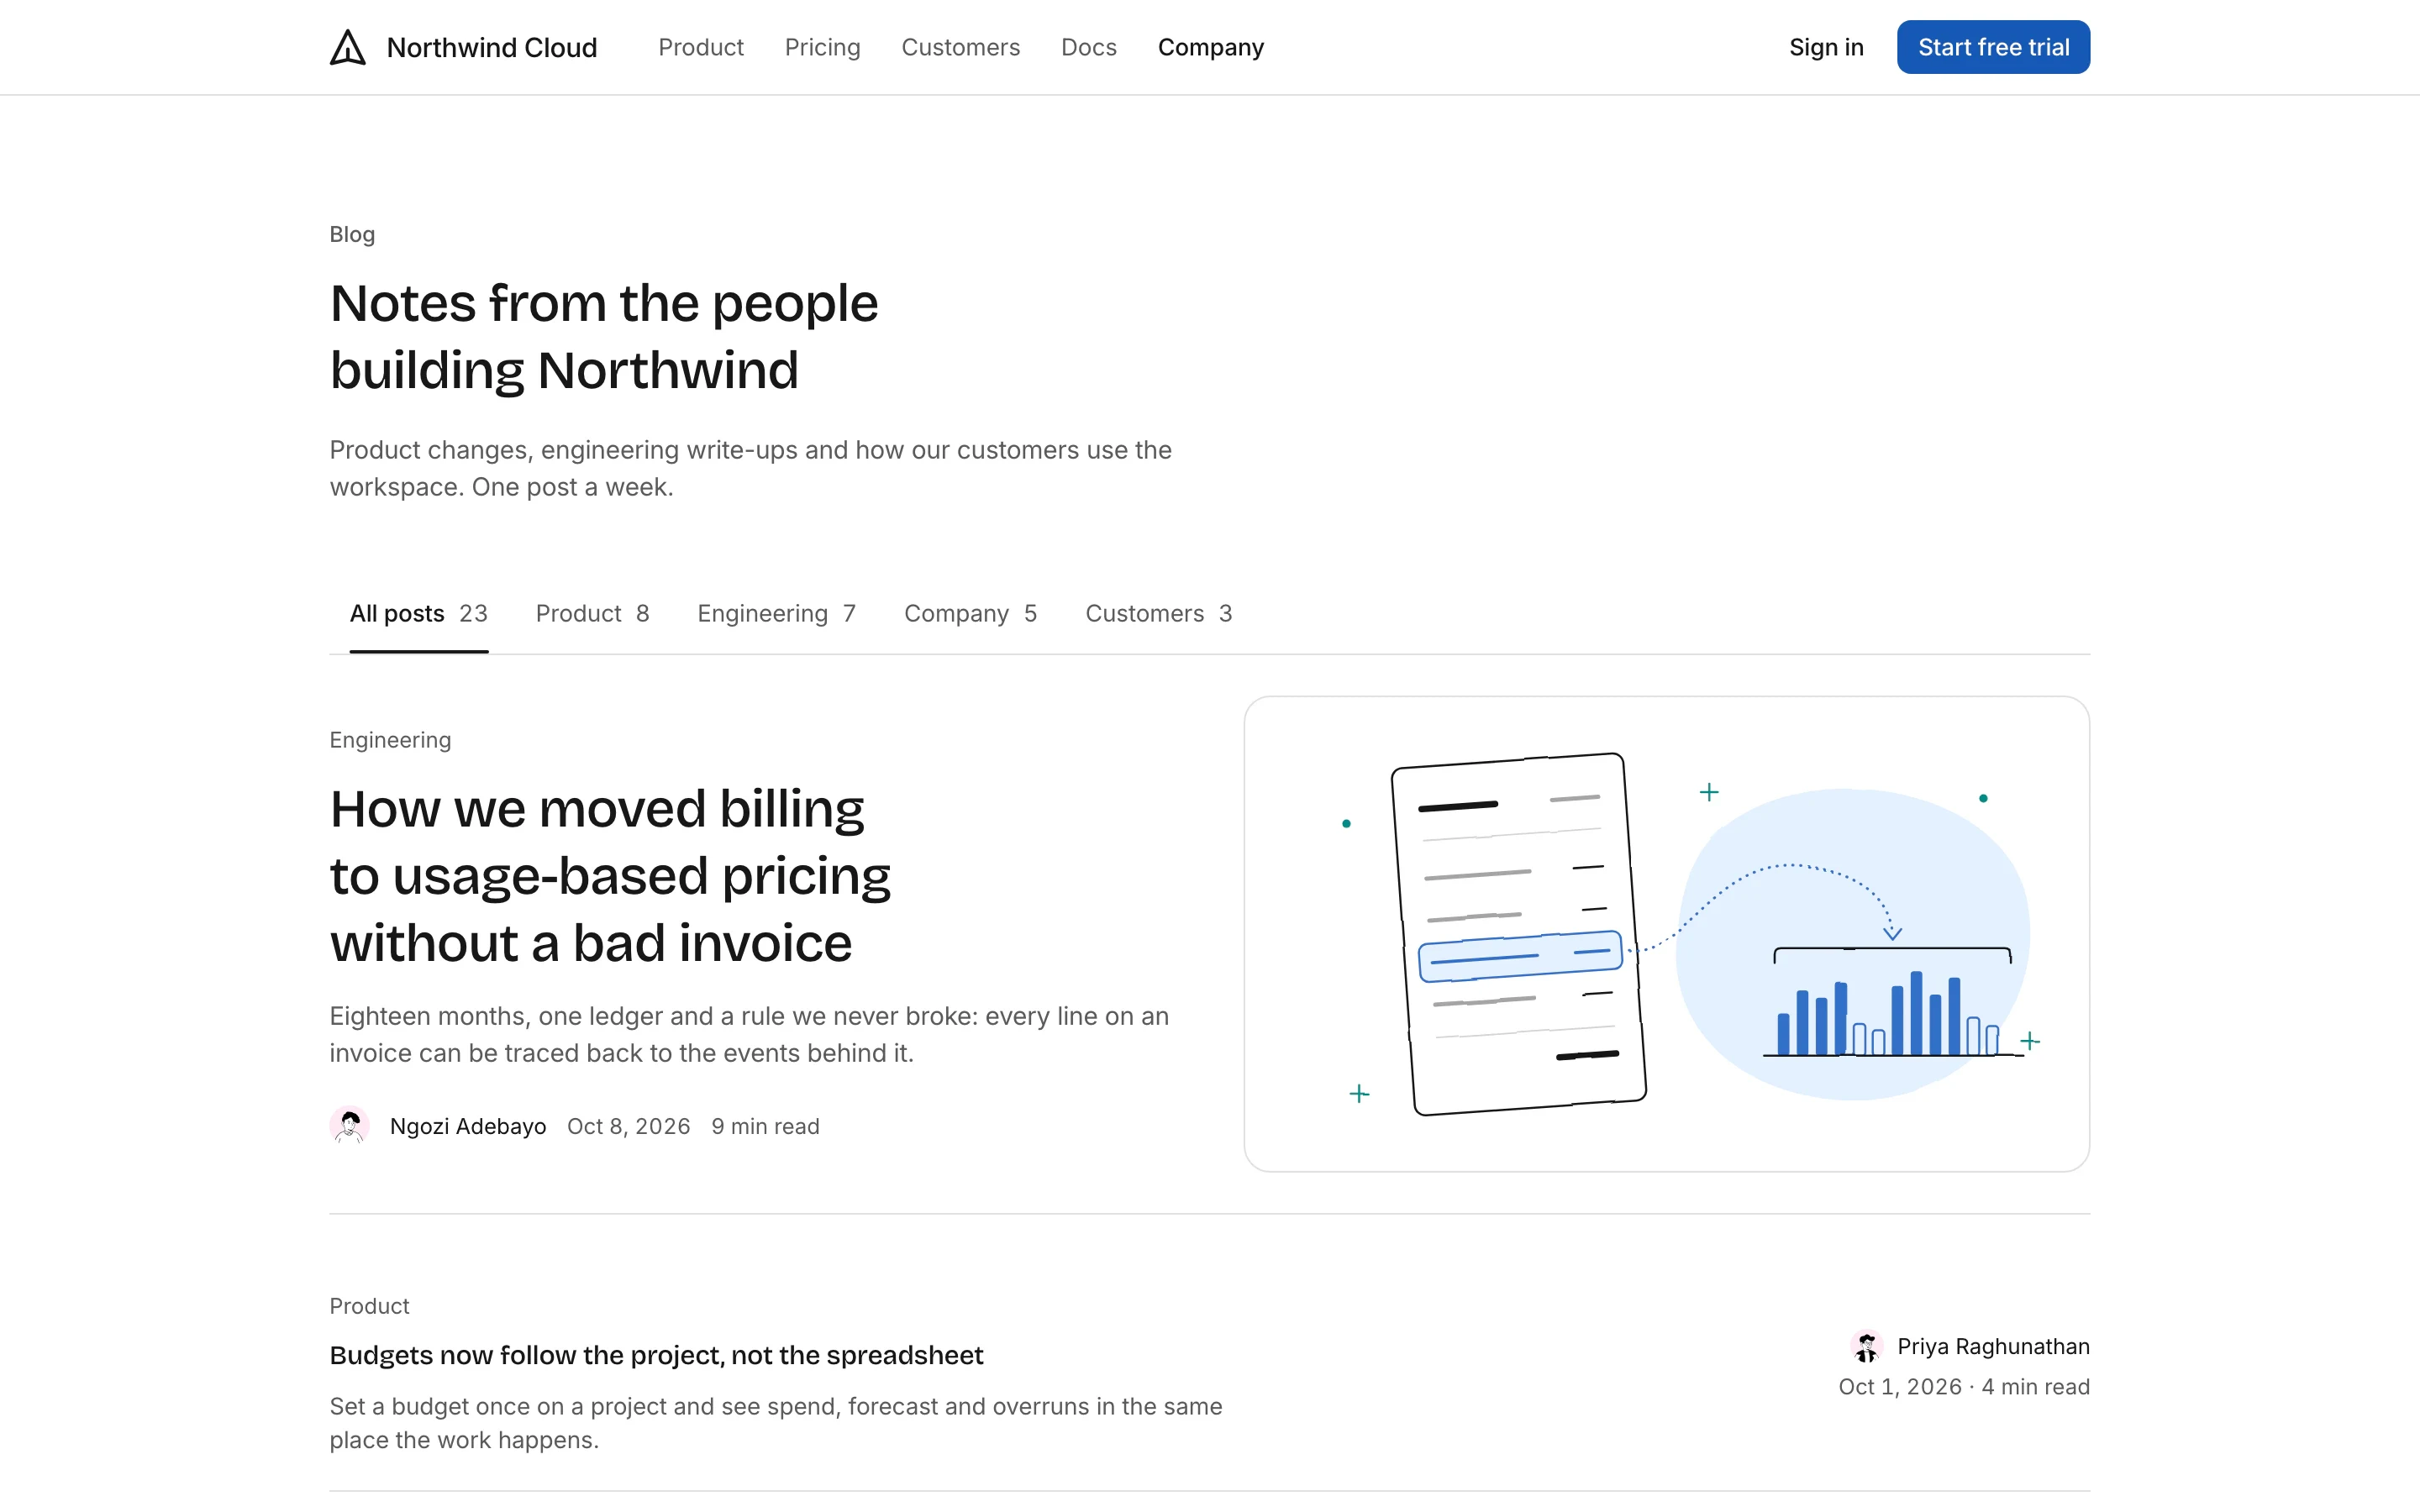2420x1512 pixels.
Task: Open the Product nav menu
Action: point(700,47)
